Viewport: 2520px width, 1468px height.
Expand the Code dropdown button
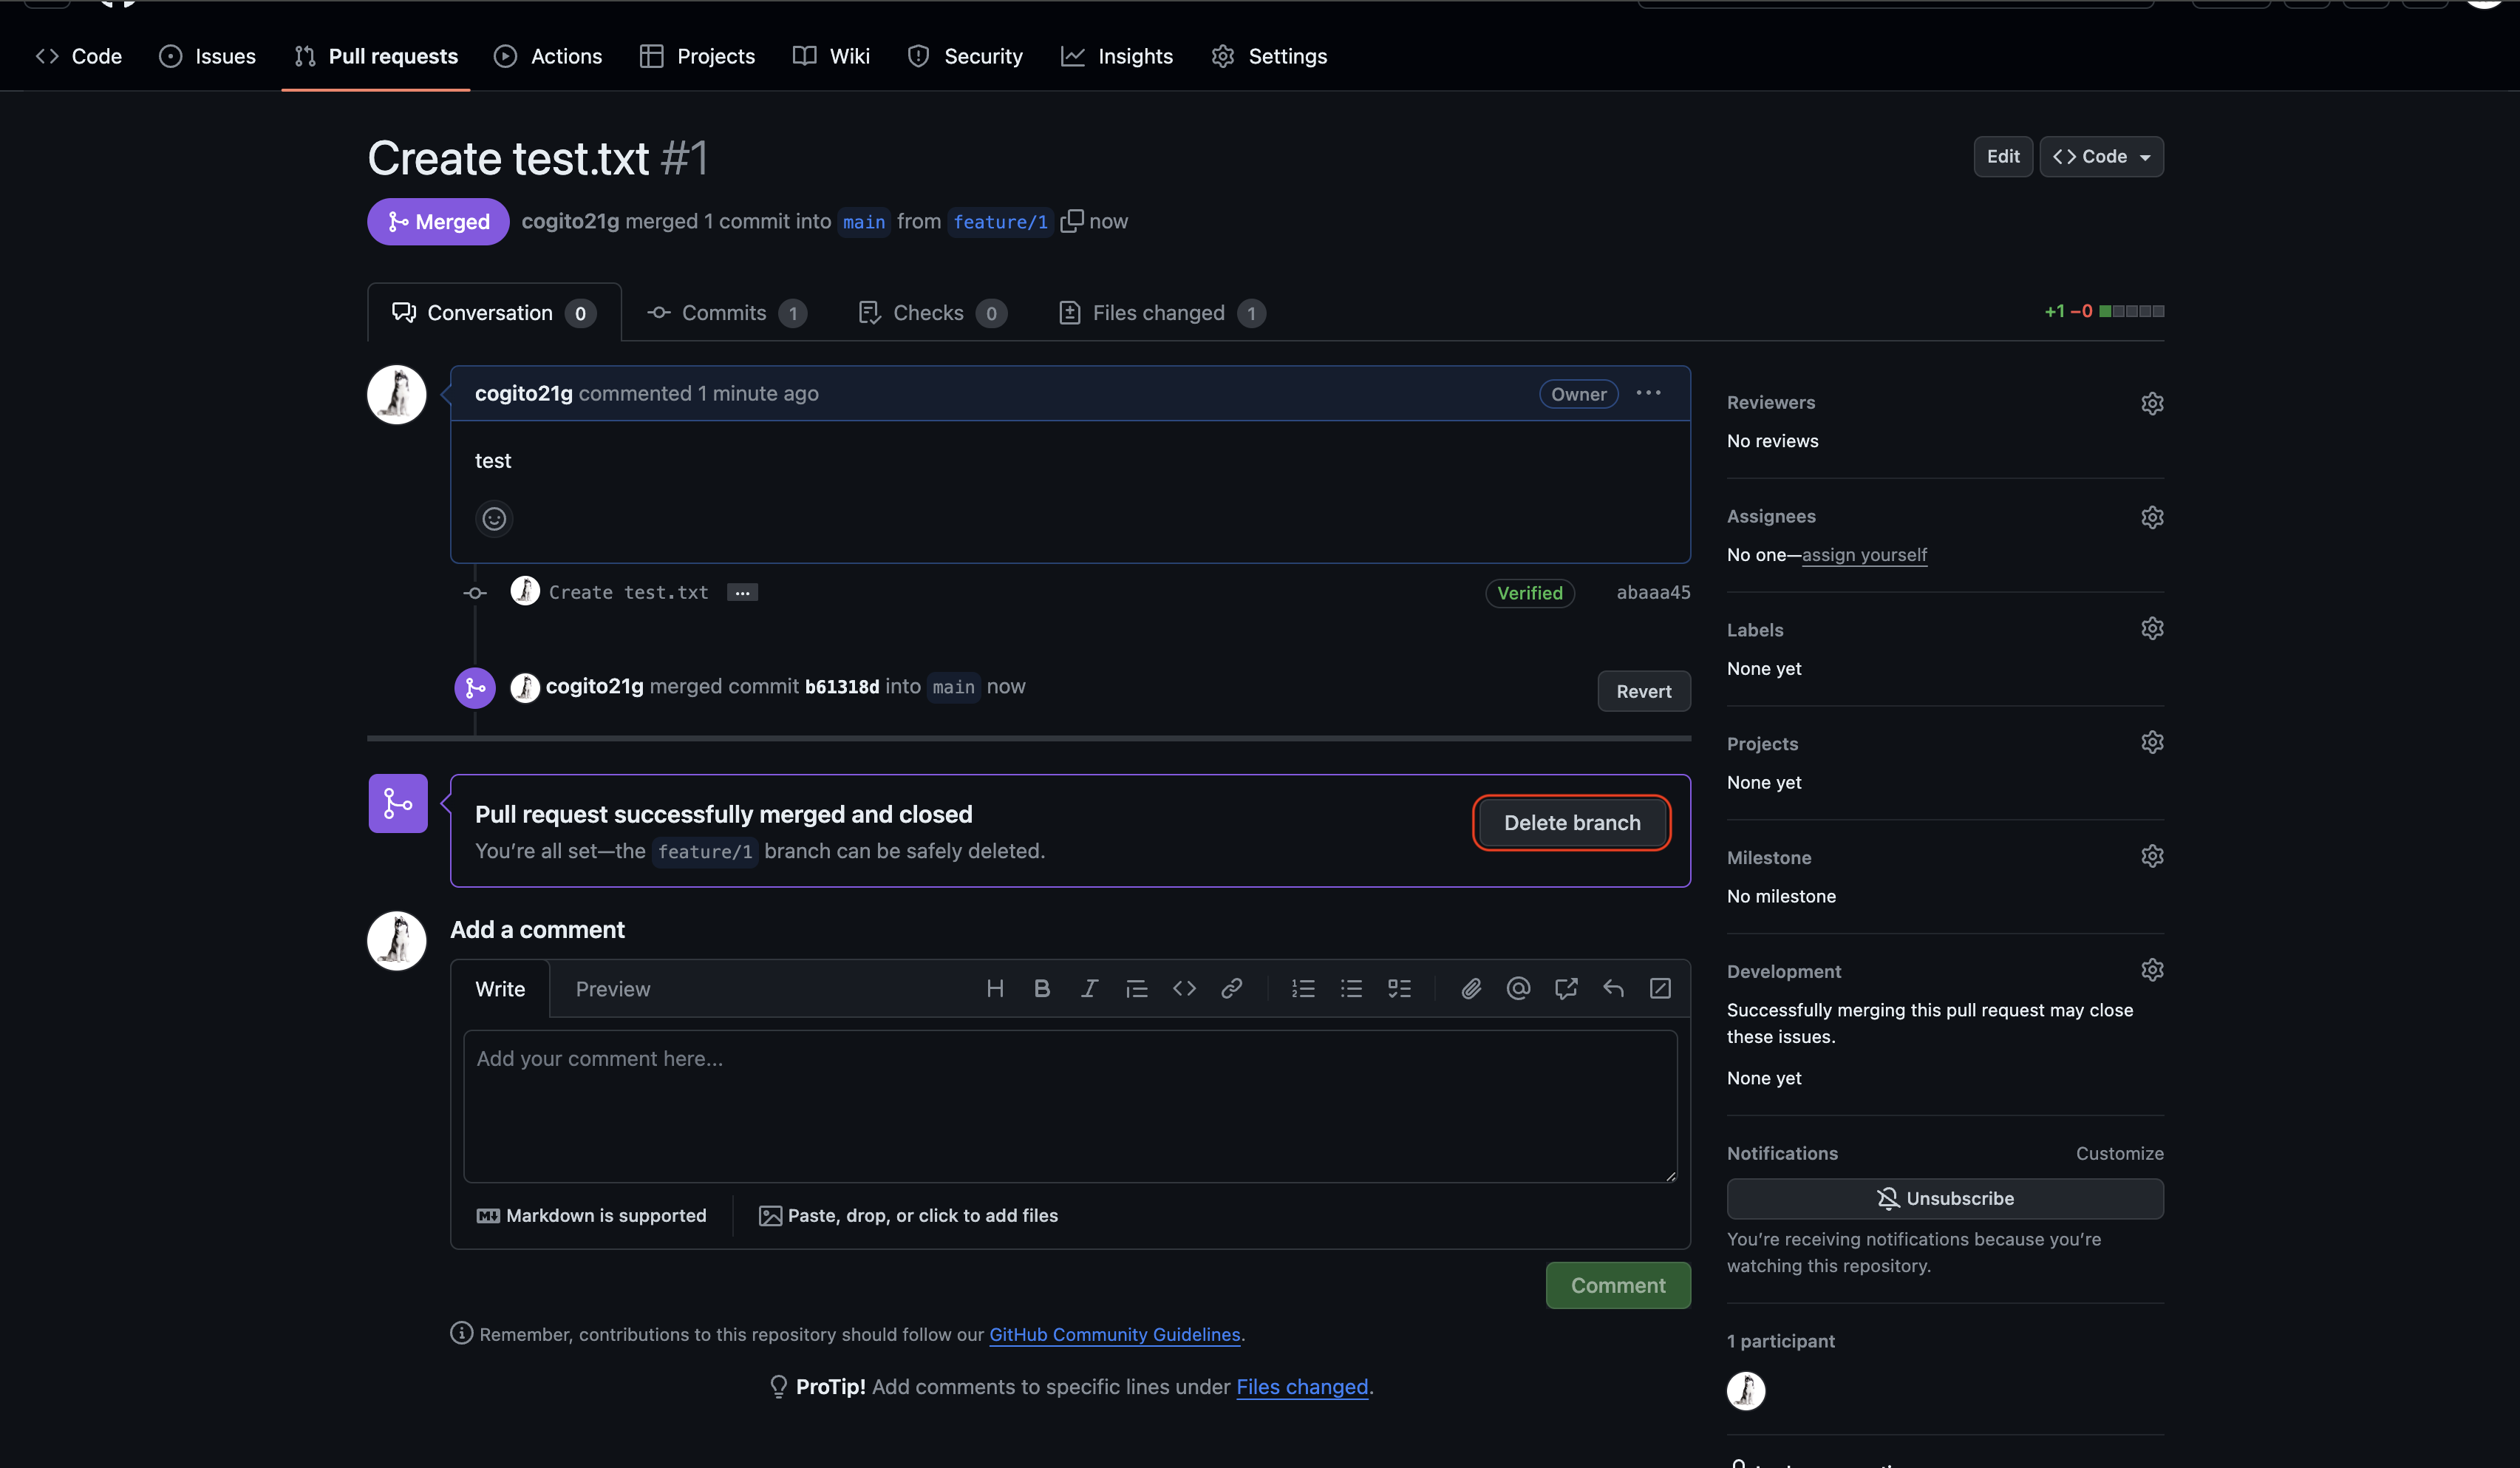click(2101, 157)
